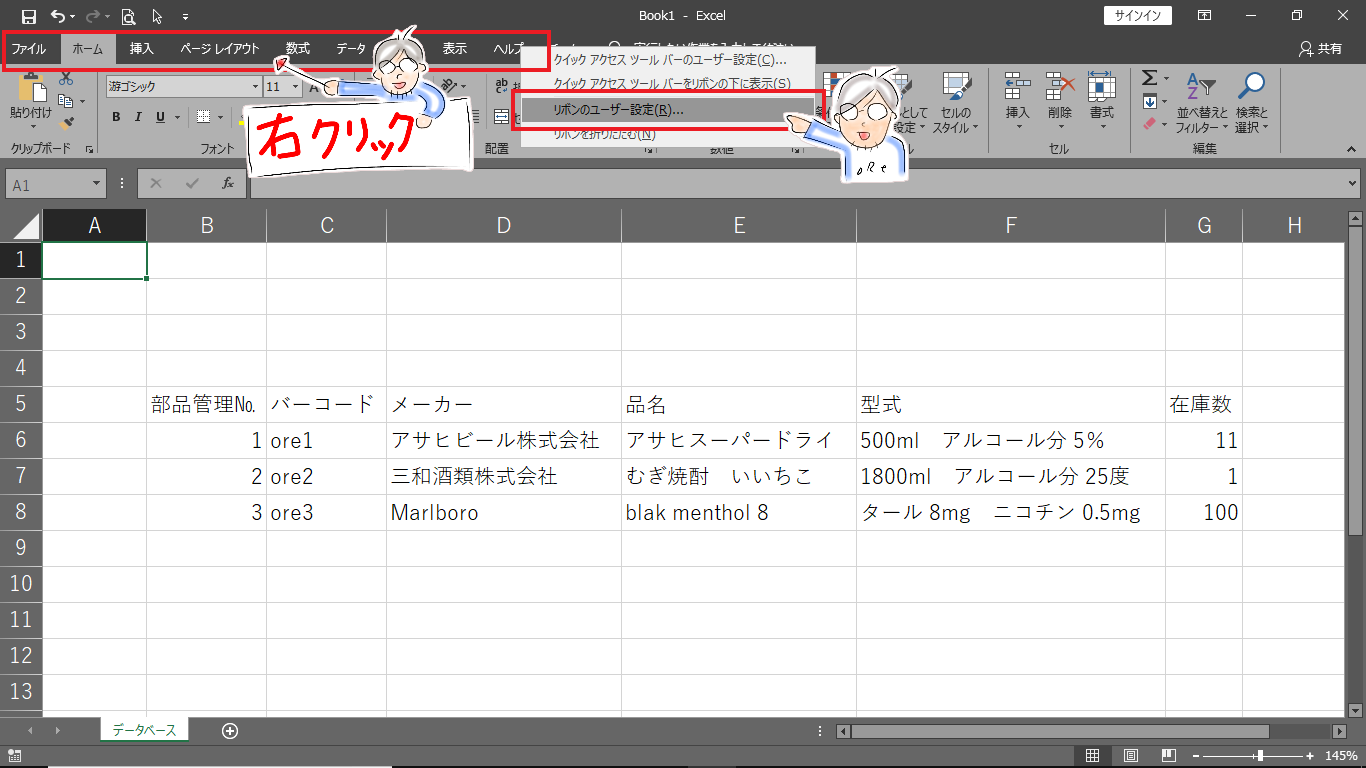Open 検索と選択 find and select magnifier

coord(1250,103)
